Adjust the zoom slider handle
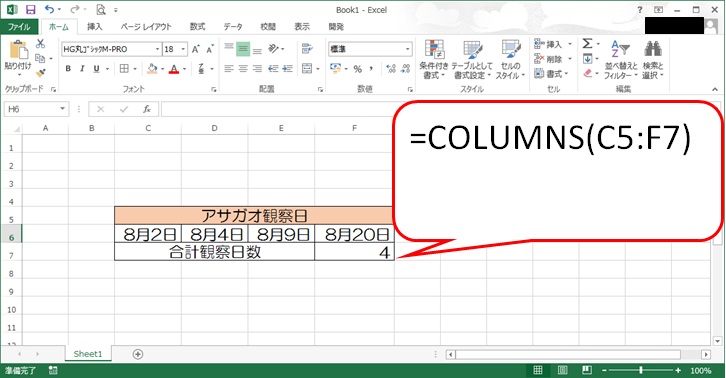Image resolution: width=726 pixels, height=378 pixels. pos(640,370)
